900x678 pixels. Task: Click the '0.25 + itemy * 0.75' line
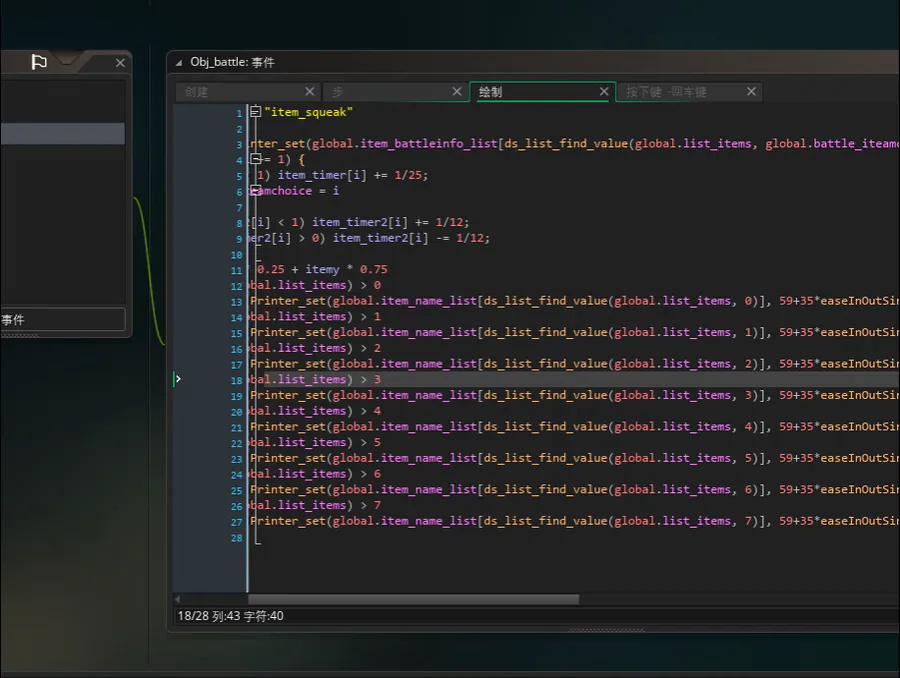(x=322, y=269)
